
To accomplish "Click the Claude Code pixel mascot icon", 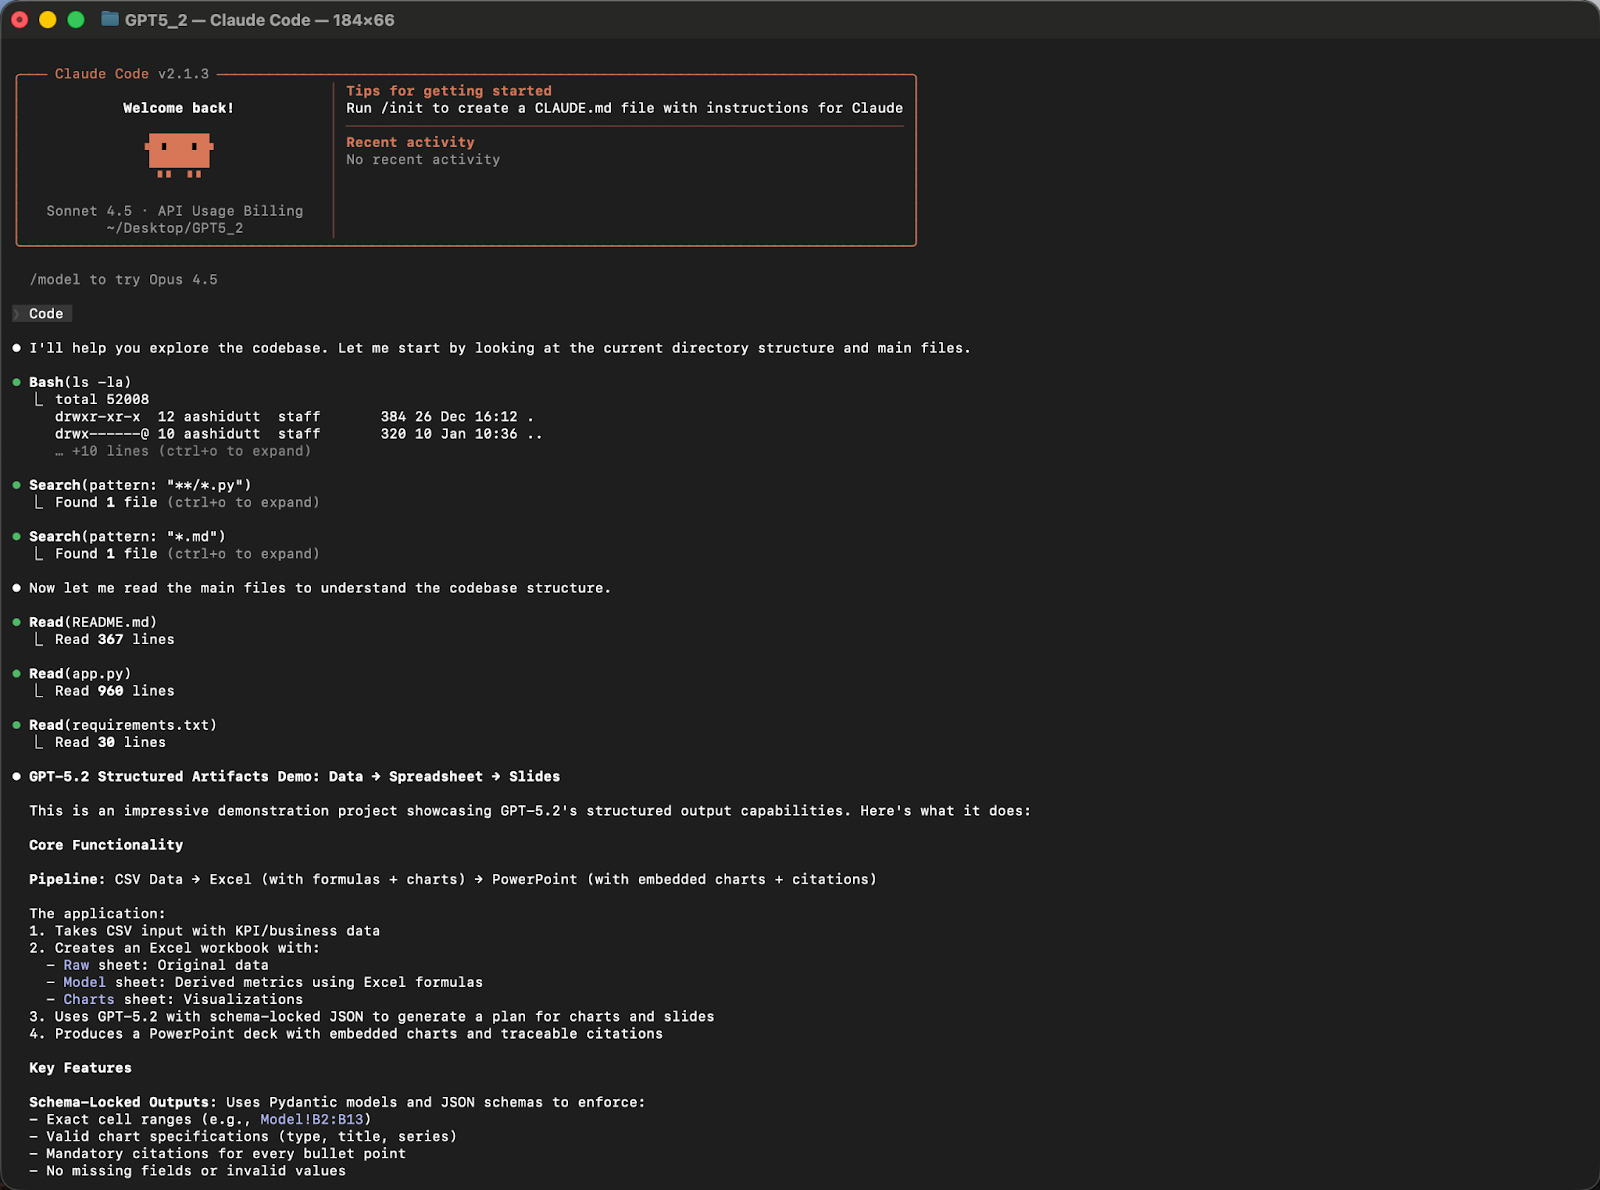I will (x=179, y=155).
